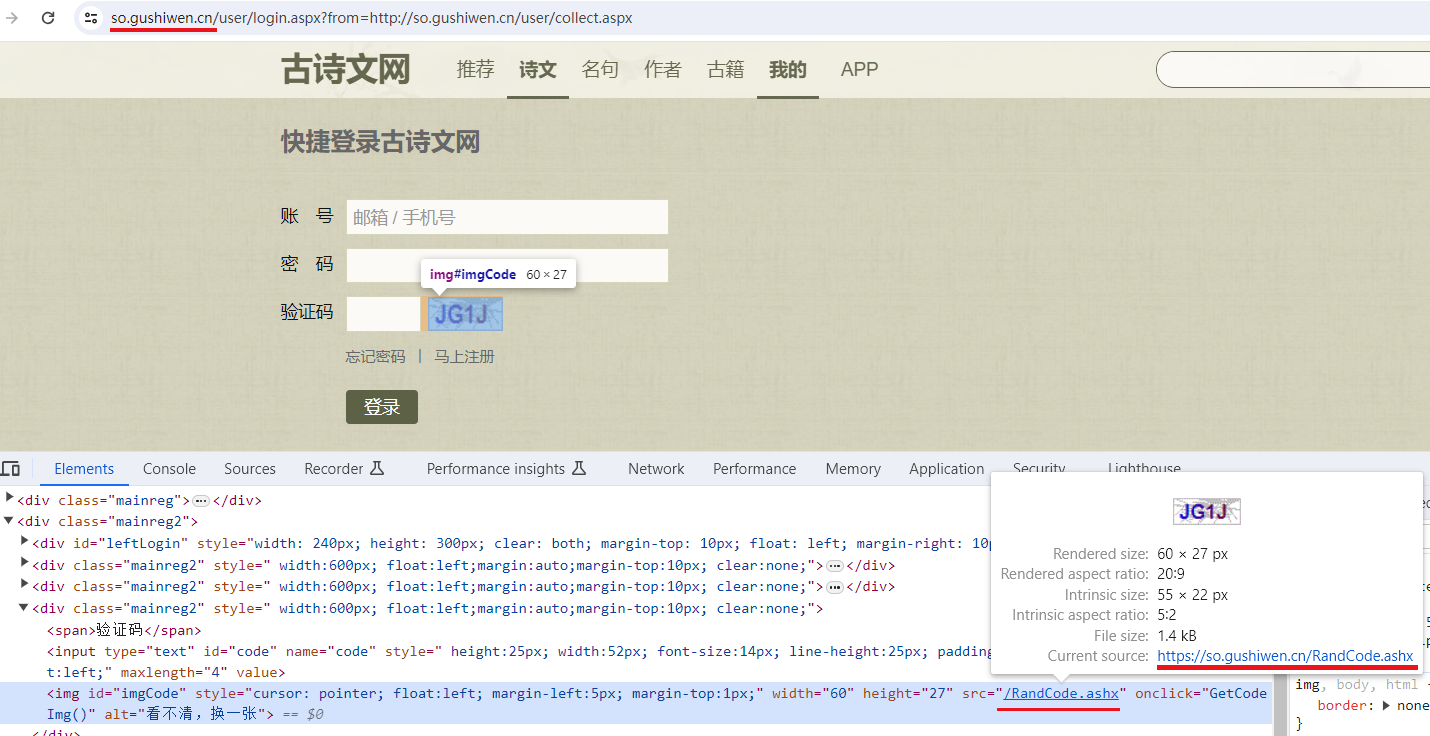
Task: Go to the 作者 section
Action: coord(663,69)
